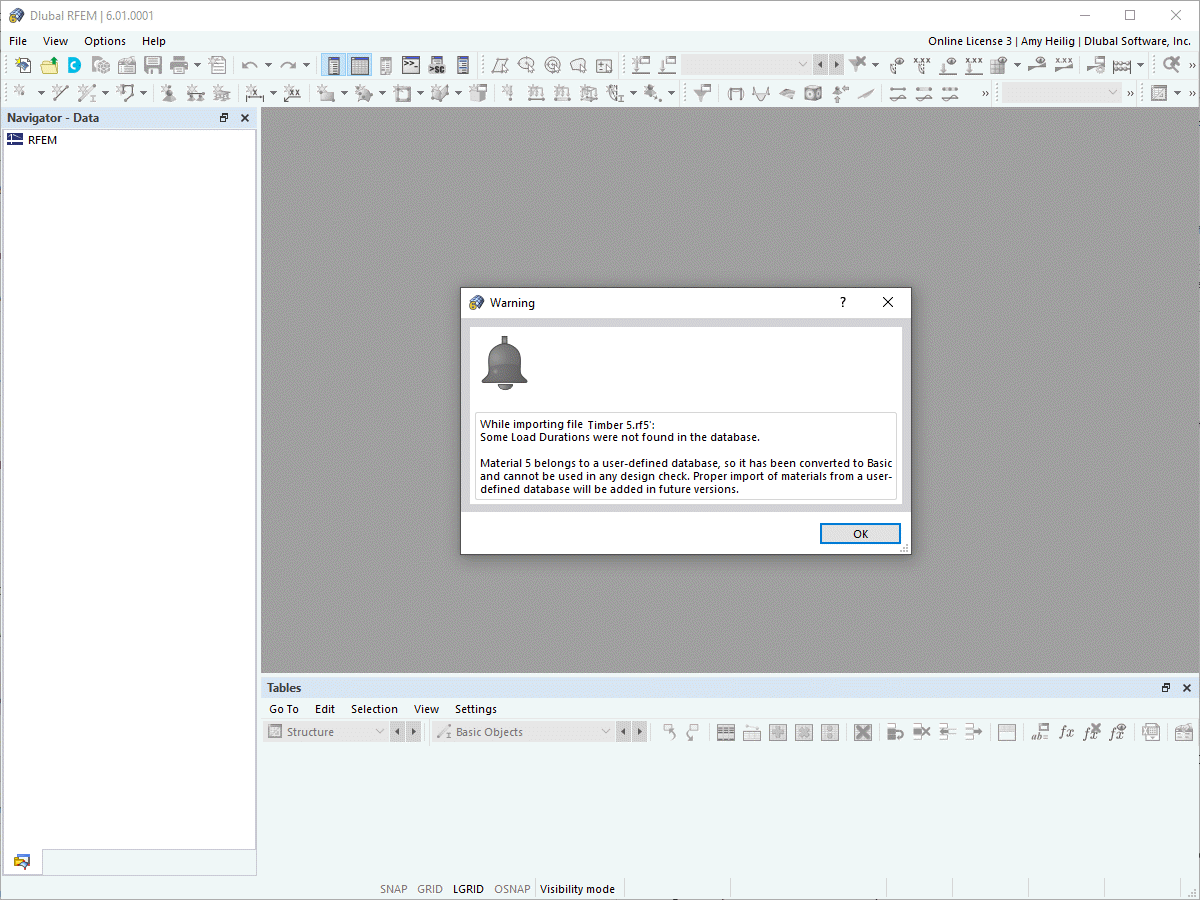This screenshot has width=1200, height=900.
Task: Save the current model
Action: click(x=152, y=64)
